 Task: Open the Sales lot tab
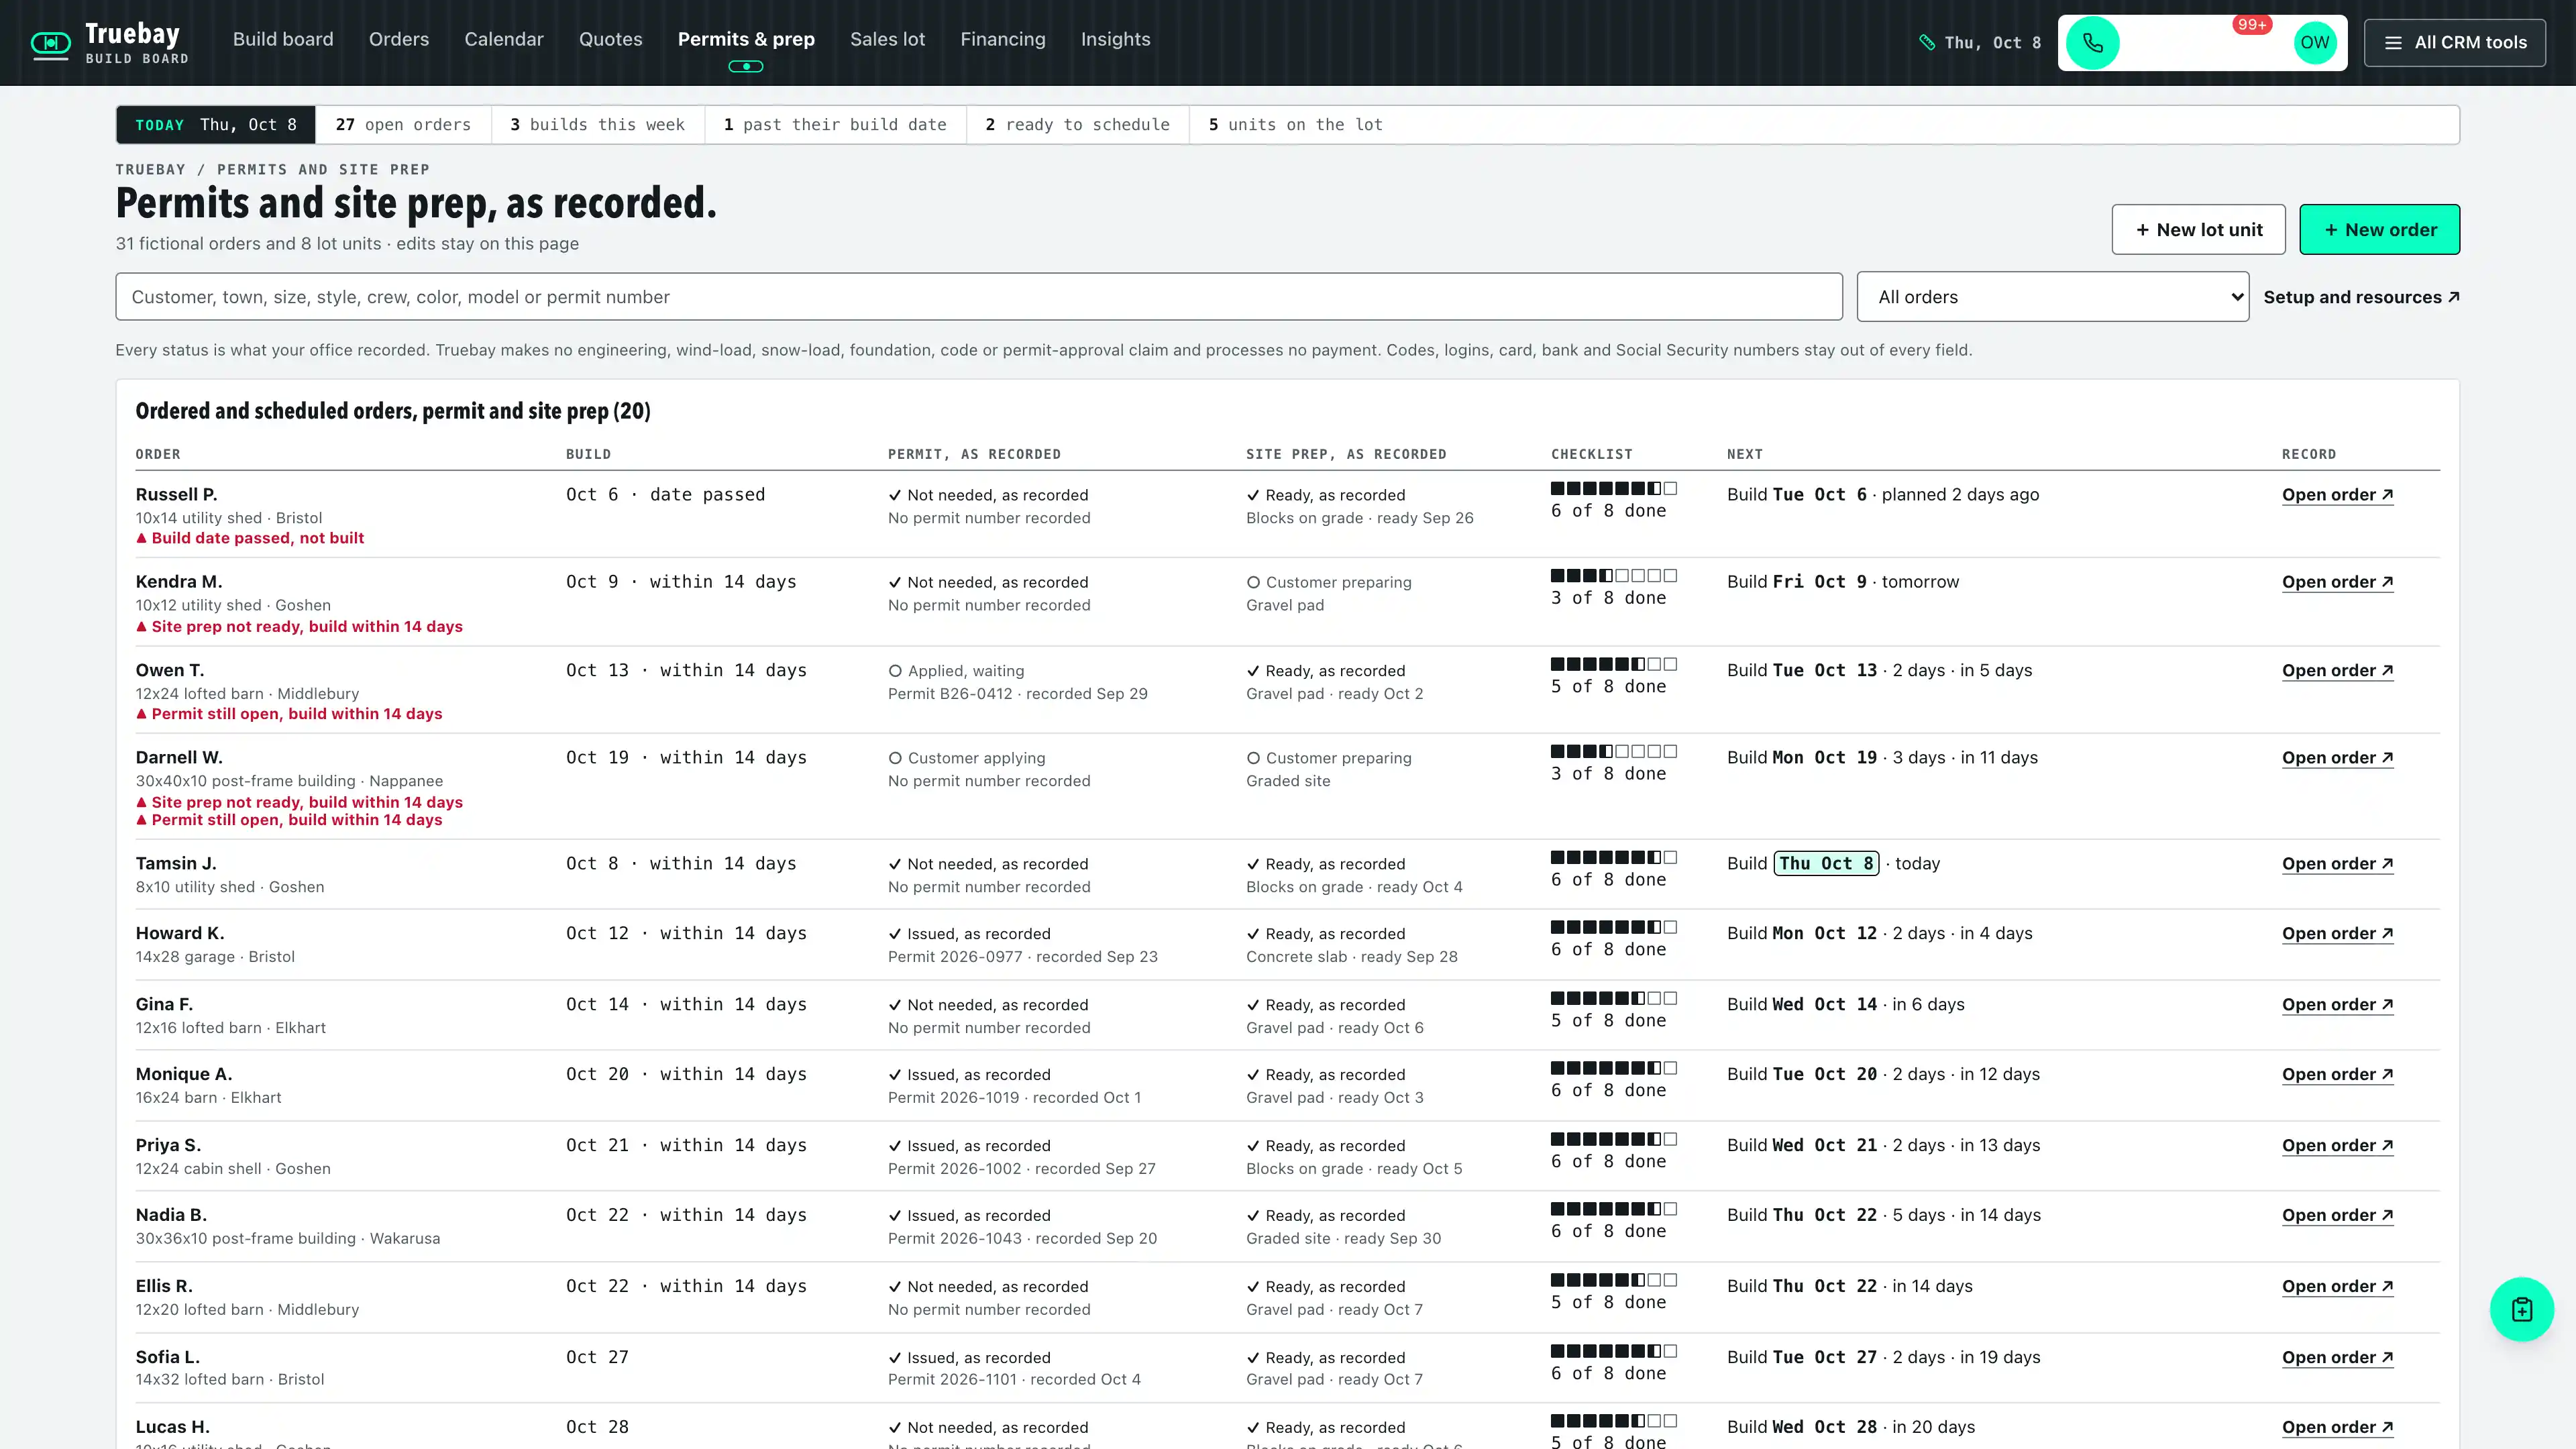(x=887, y=39)
